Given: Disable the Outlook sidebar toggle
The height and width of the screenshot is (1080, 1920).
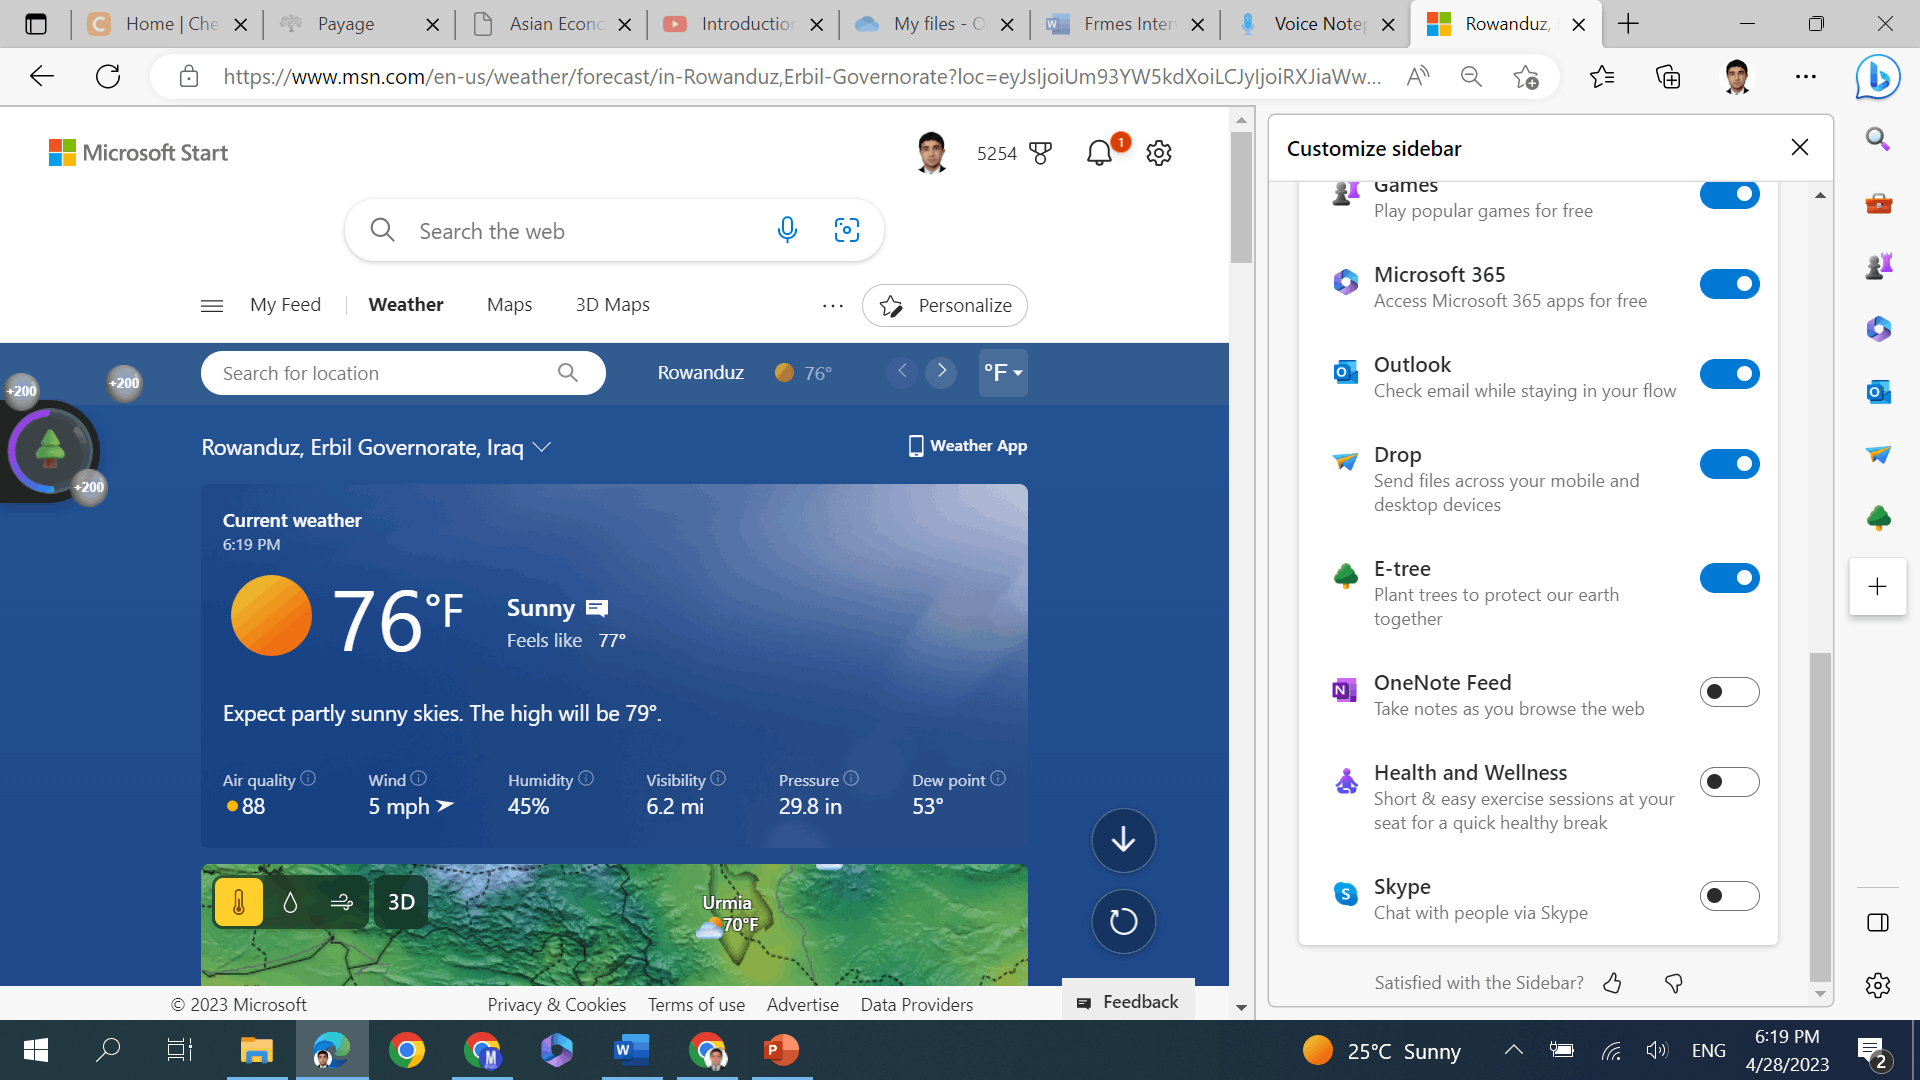Looking at the screenshot, I should point(1729,373).
